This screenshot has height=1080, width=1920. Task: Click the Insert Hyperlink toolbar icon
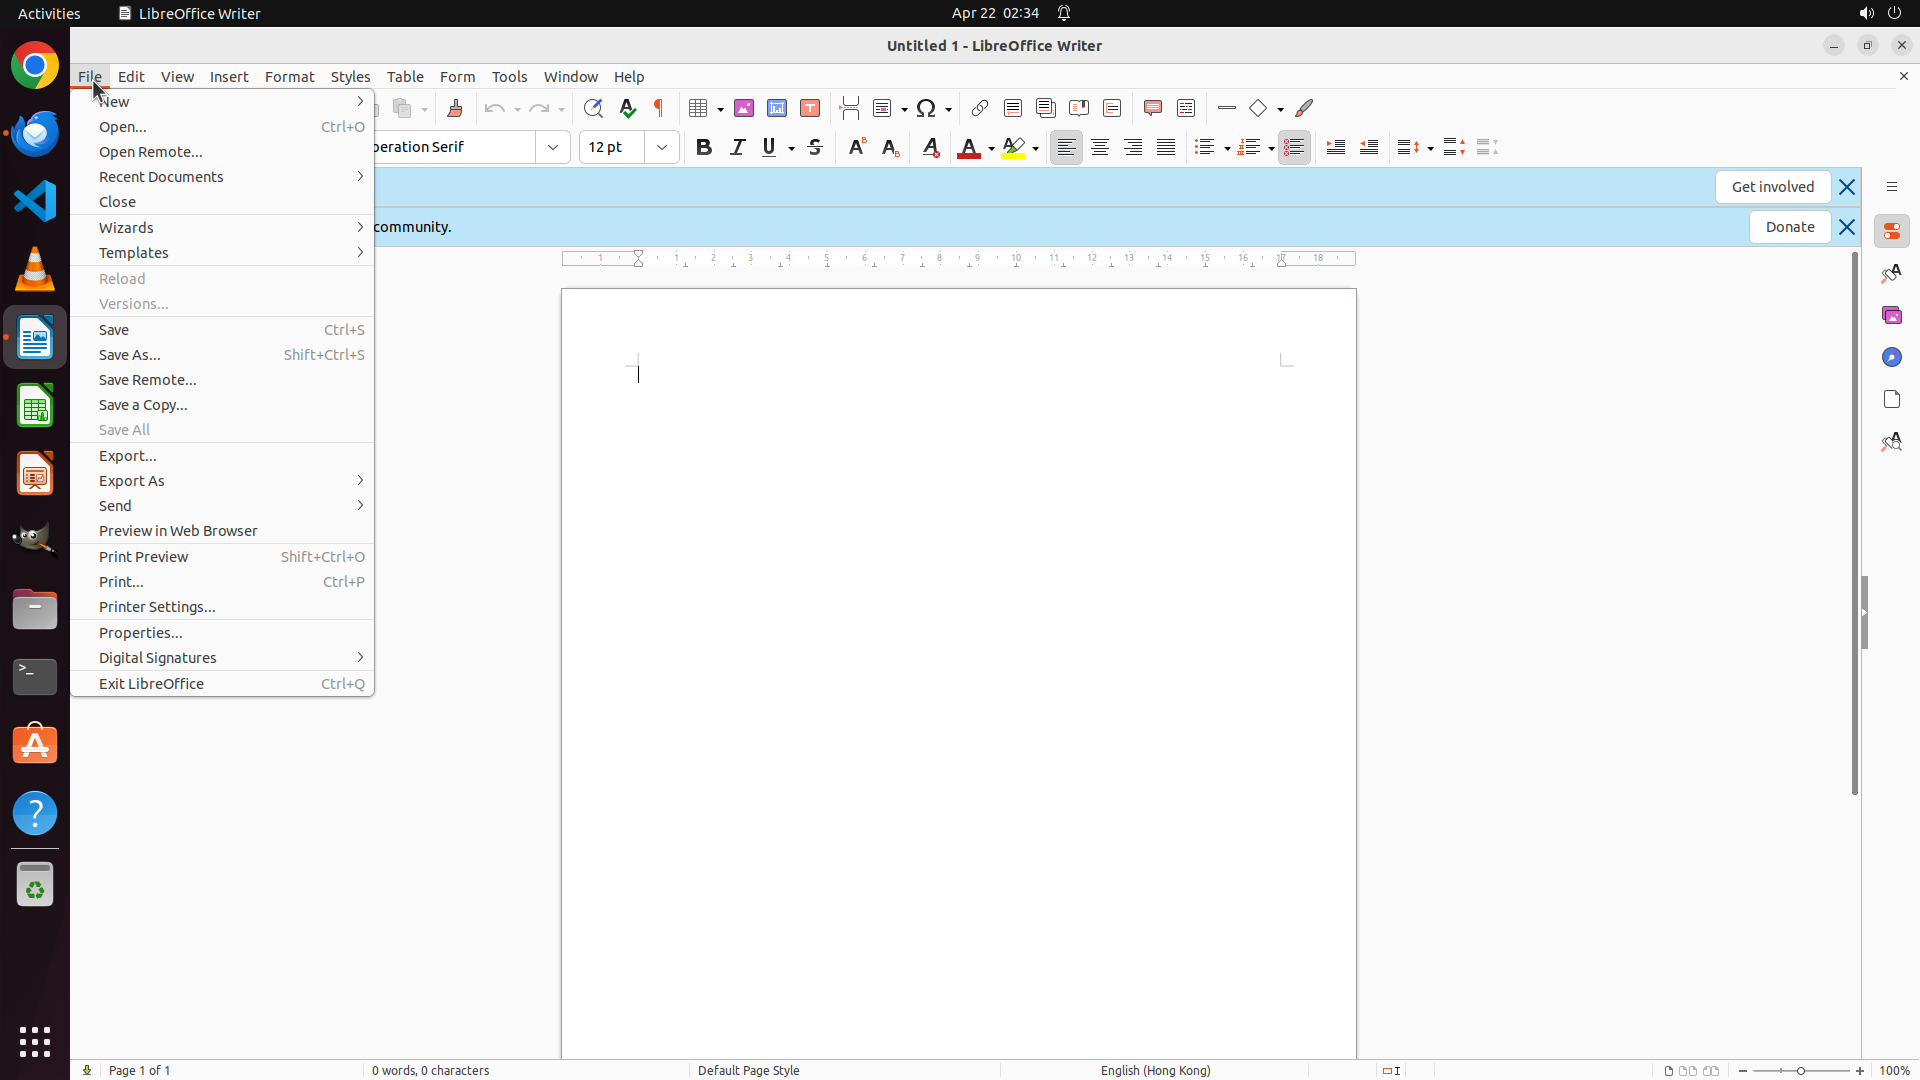click(980, 108)
